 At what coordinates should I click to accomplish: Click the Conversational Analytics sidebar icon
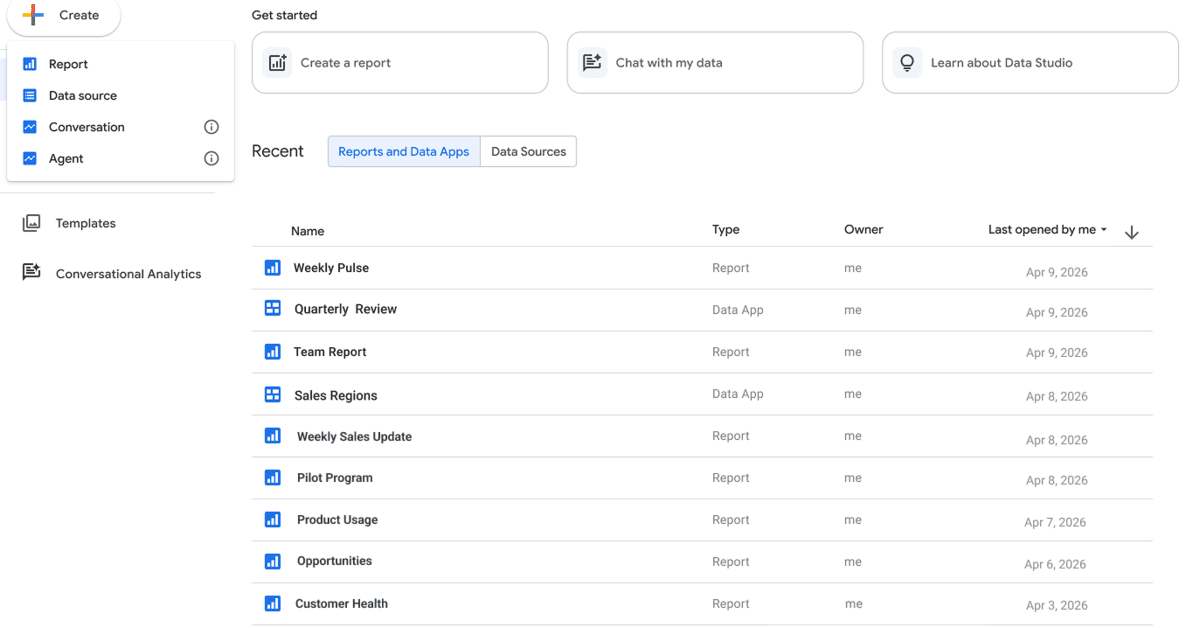[32, 272]
